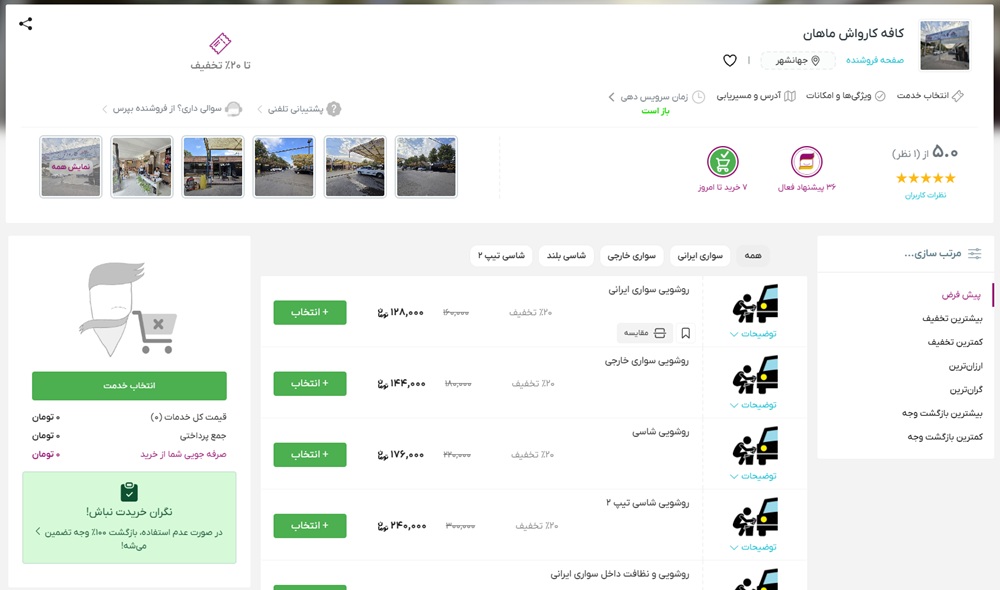
Task: Expand توضیحات for روشویی شاسی
Action: coord(753,476)
